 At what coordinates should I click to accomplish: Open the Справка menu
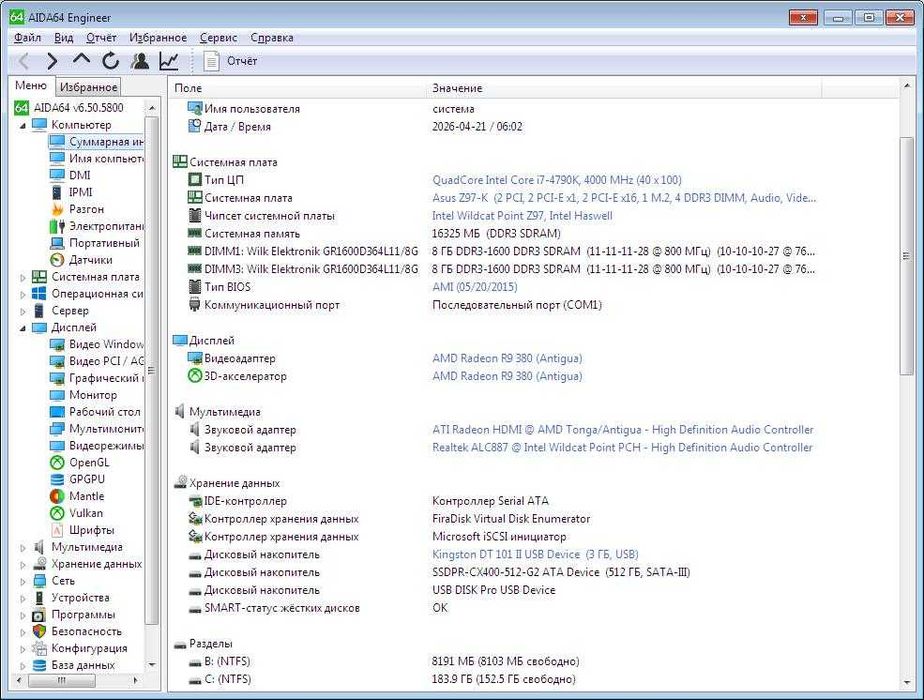[x=272, y=38]
